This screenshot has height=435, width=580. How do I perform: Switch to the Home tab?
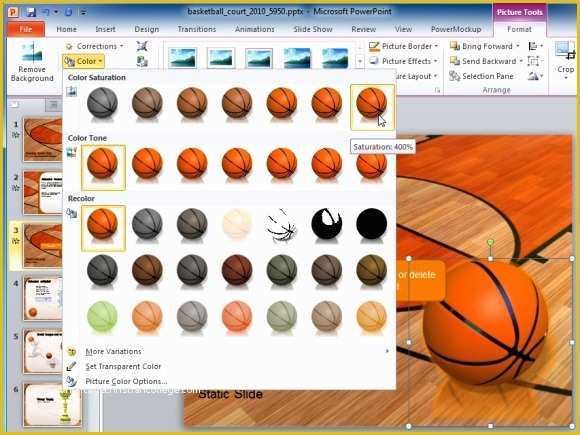[67, 29]
